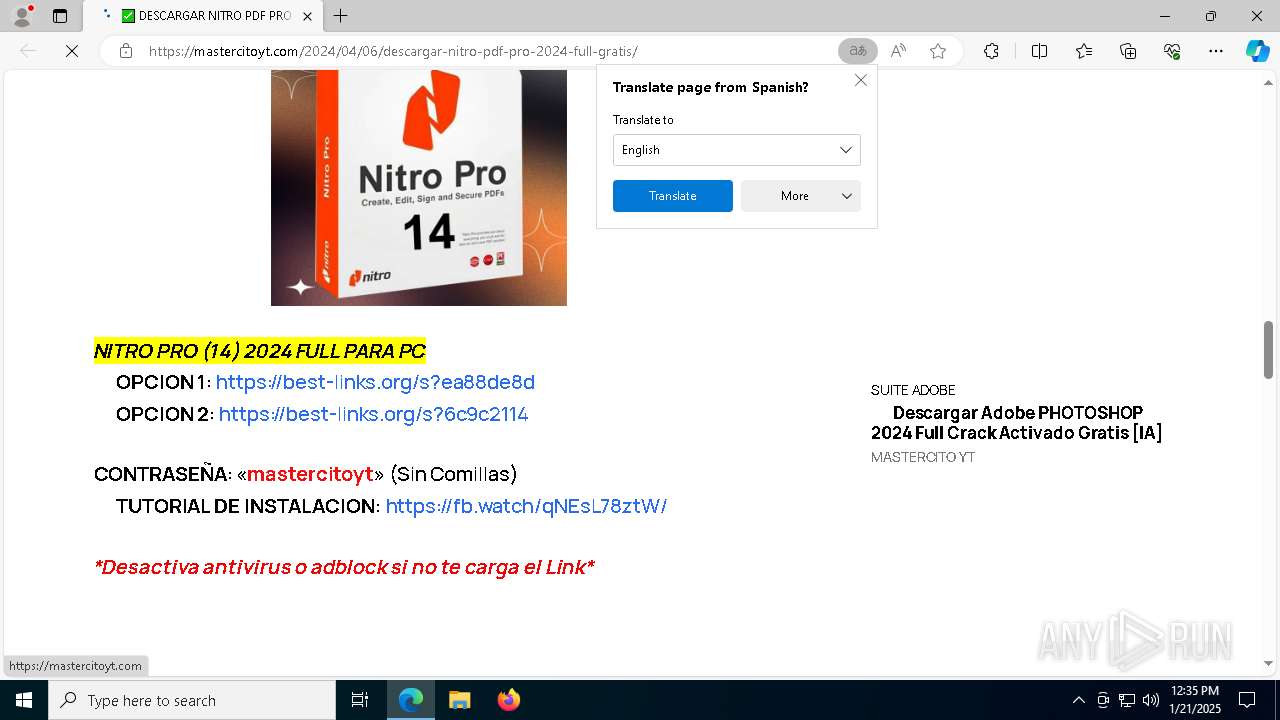1280x720 pixels.
Task: Go back to previous page
Action: pyautogui.click(x=28, y=51)
